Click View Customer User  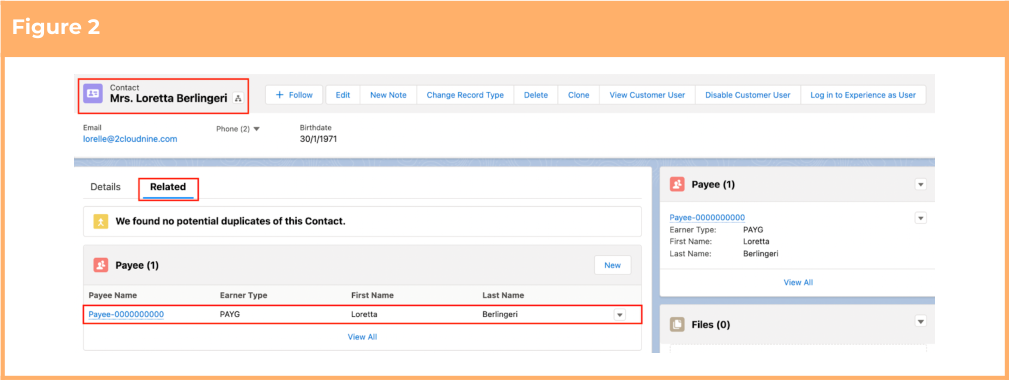(x=647, y=95)
